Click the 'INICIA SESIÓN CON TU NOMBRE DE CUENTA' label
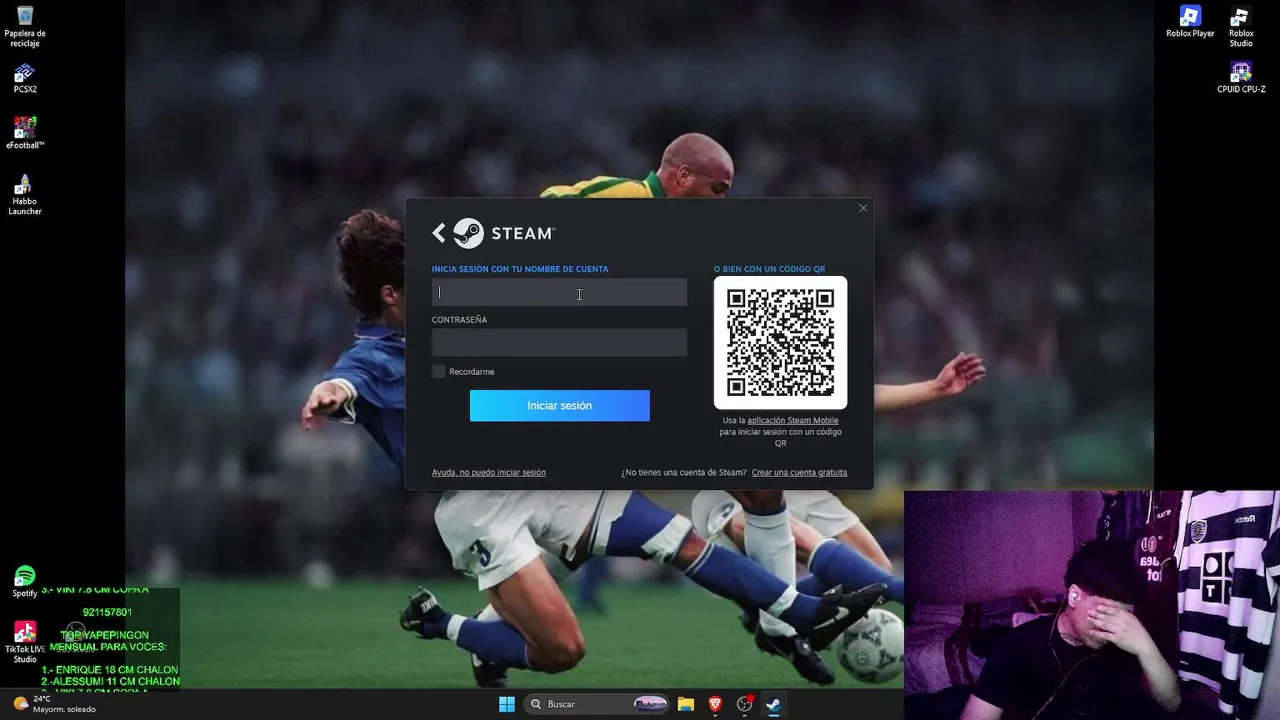This screenshot has width=1280, height=720. pos(520,269)
